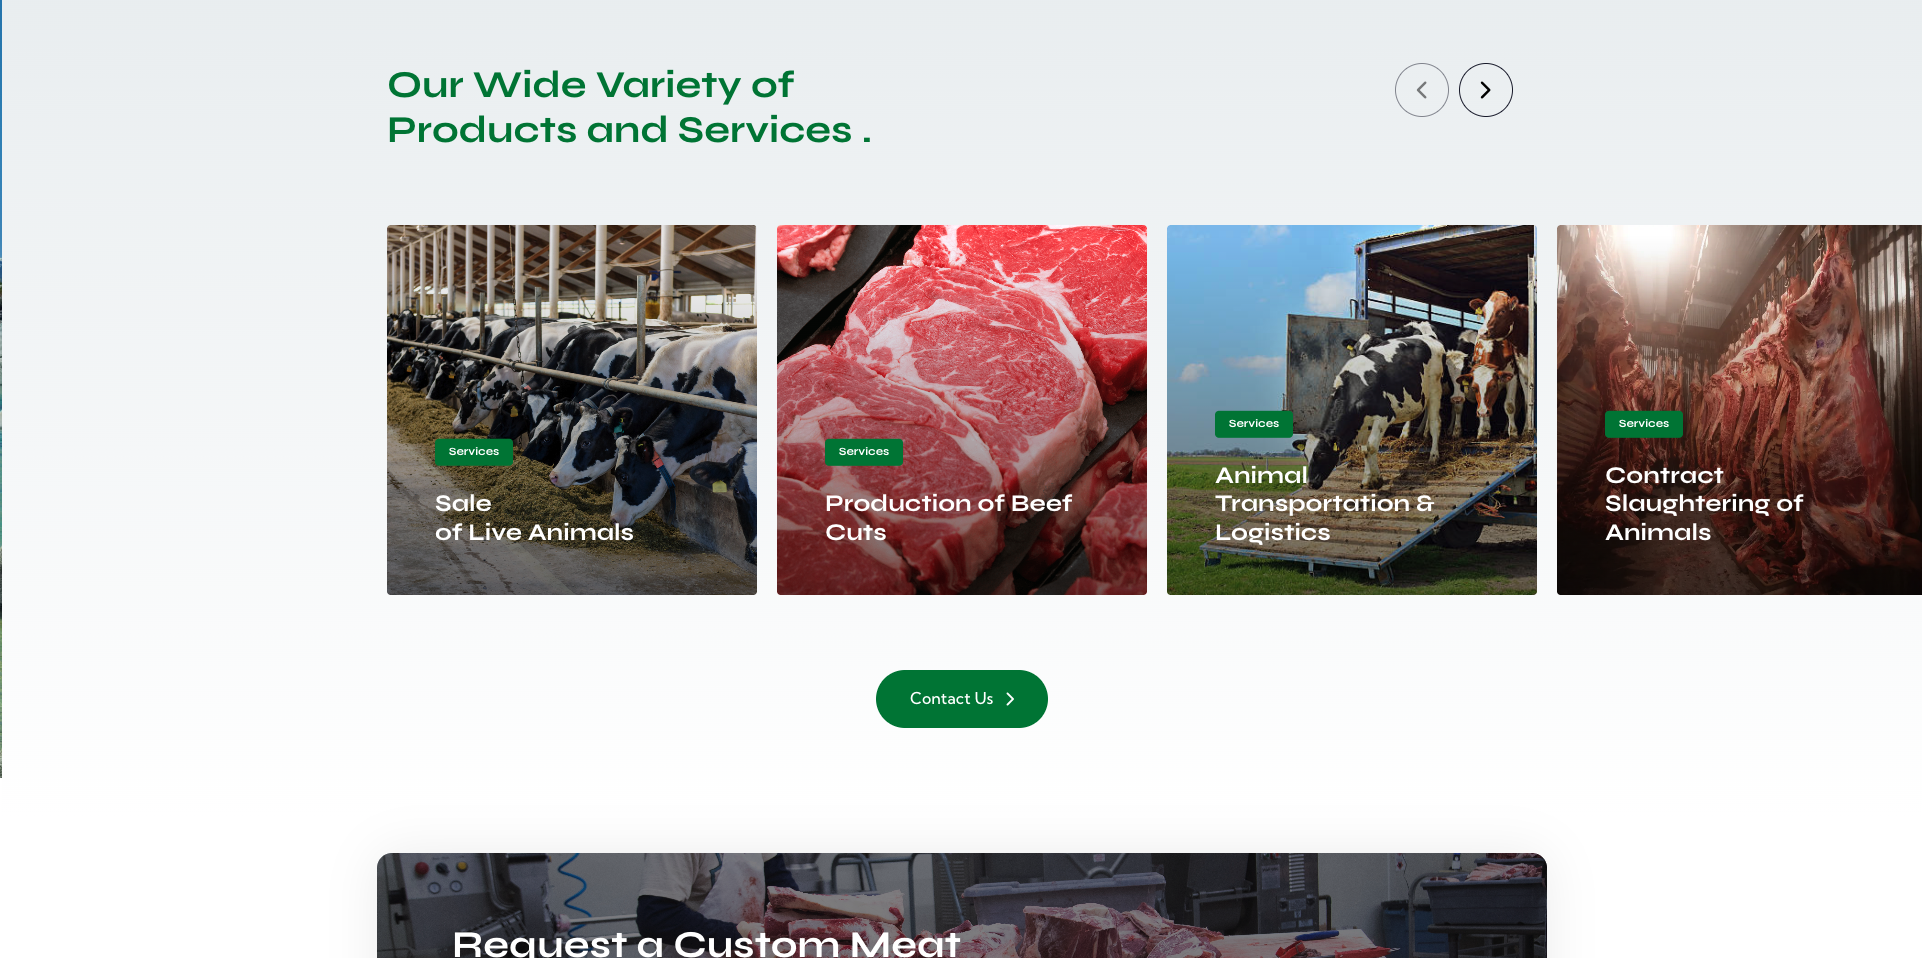
Task: Open the Contract Slaughtering of Animals card
Action: click(1739, 410)
